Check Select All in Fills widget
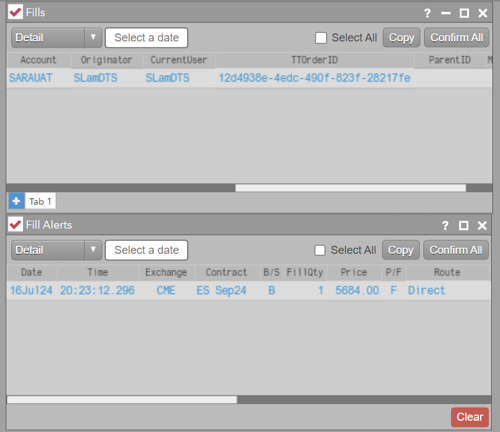The height and width of the screenshot is (432, 500). pos(321,38)
